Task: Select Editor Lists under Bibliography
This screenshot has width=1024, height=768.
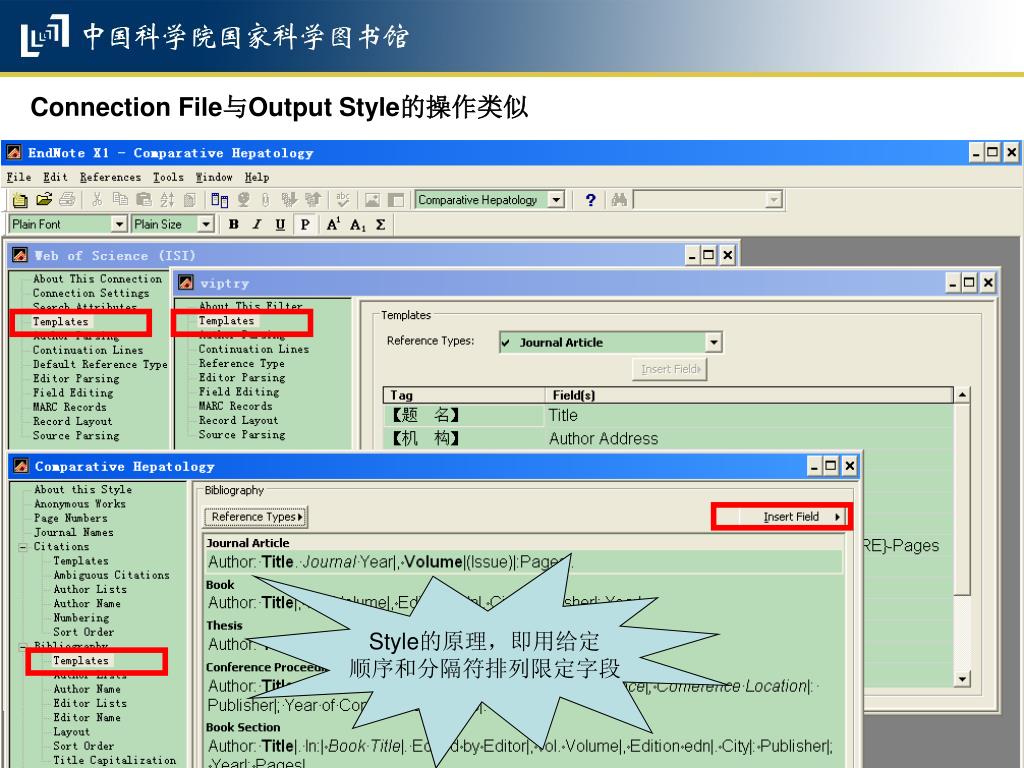Action: (89, 703)
